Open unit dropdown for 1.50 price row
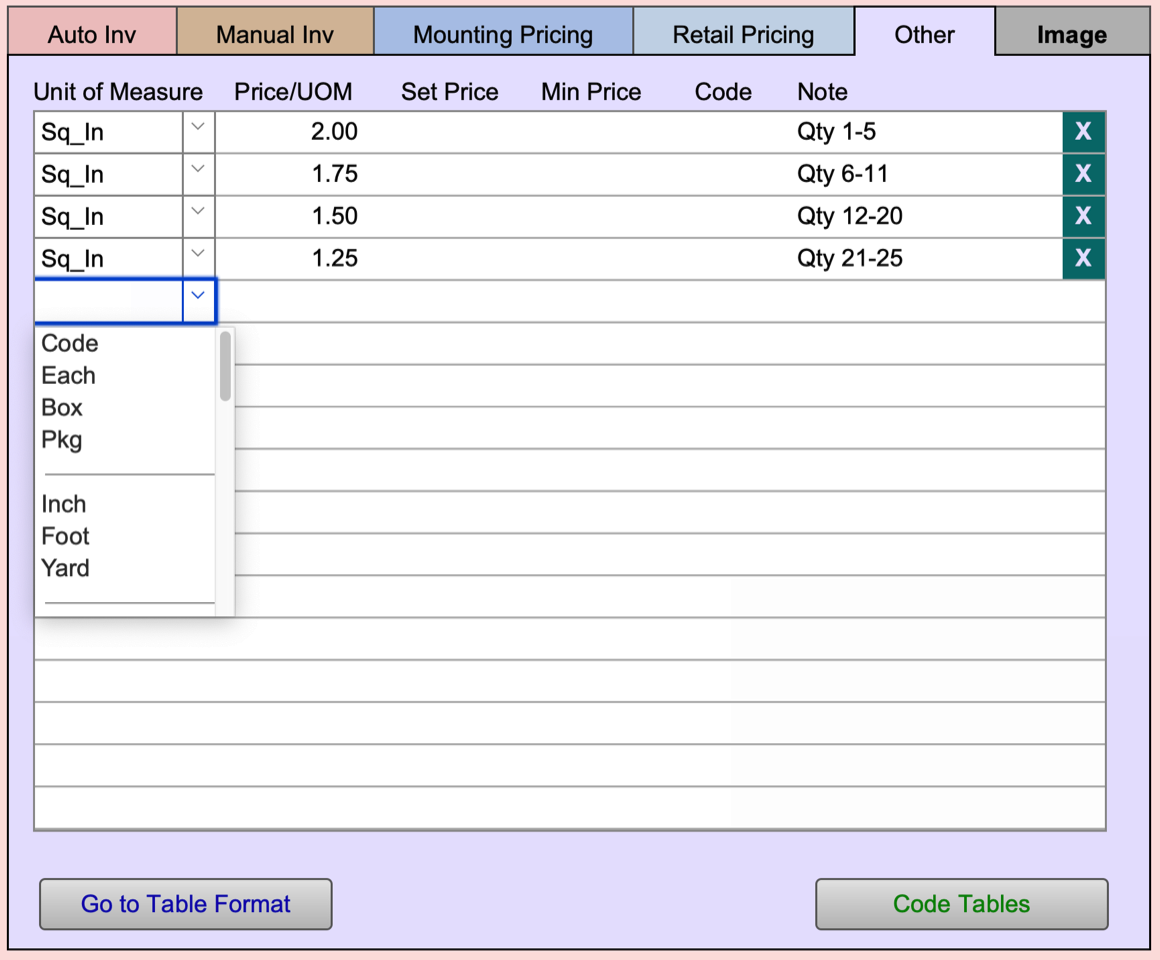The height and width of the screenshot is (960, 1160). 198,216
